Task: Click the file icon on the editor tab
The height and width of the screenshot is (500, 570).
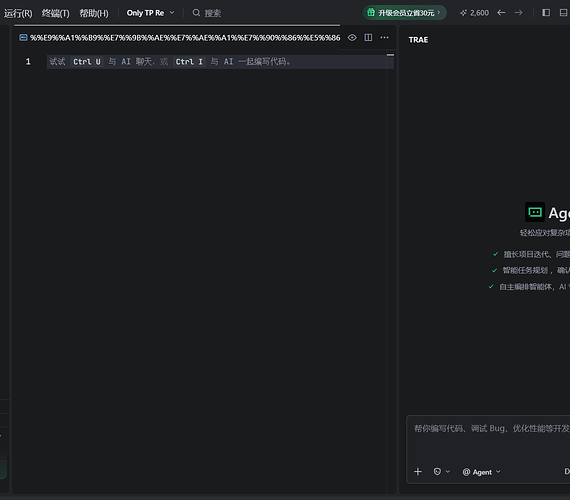Action: pyautogui.click(x=23, y=37)
